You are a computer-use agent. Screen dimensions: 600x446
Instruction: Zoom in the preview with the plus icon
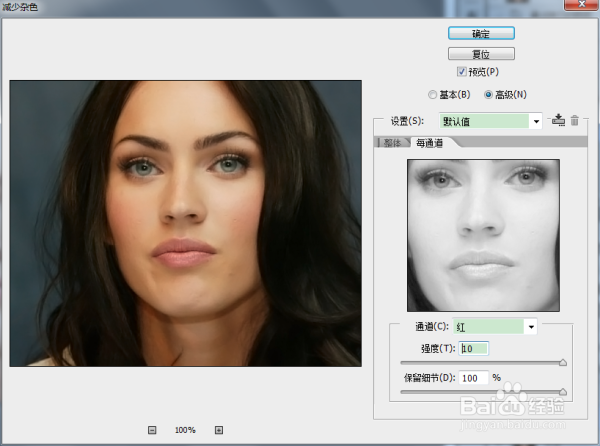point(219,430)
